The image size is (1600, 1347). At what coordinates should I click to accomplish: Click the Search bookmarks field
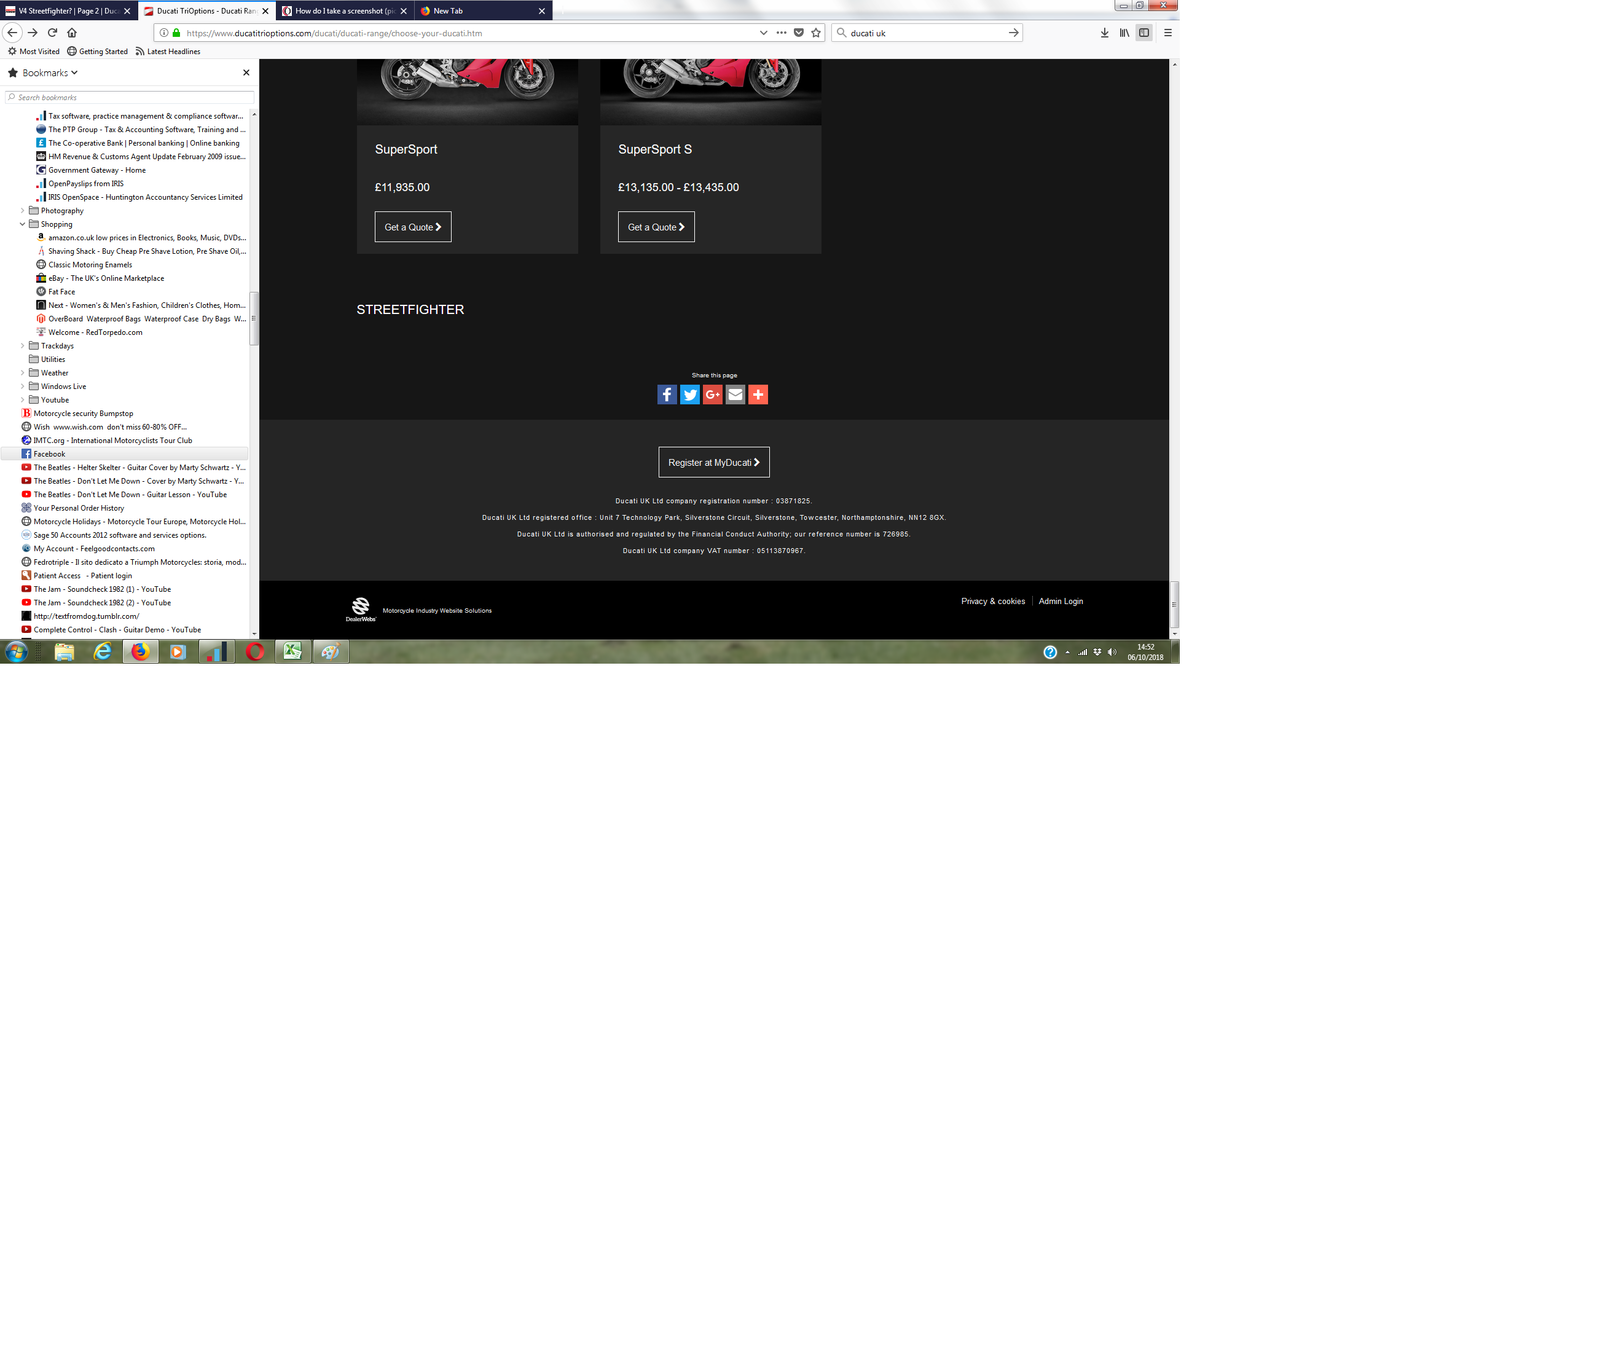pyautogui.click(x=130, y=97)
